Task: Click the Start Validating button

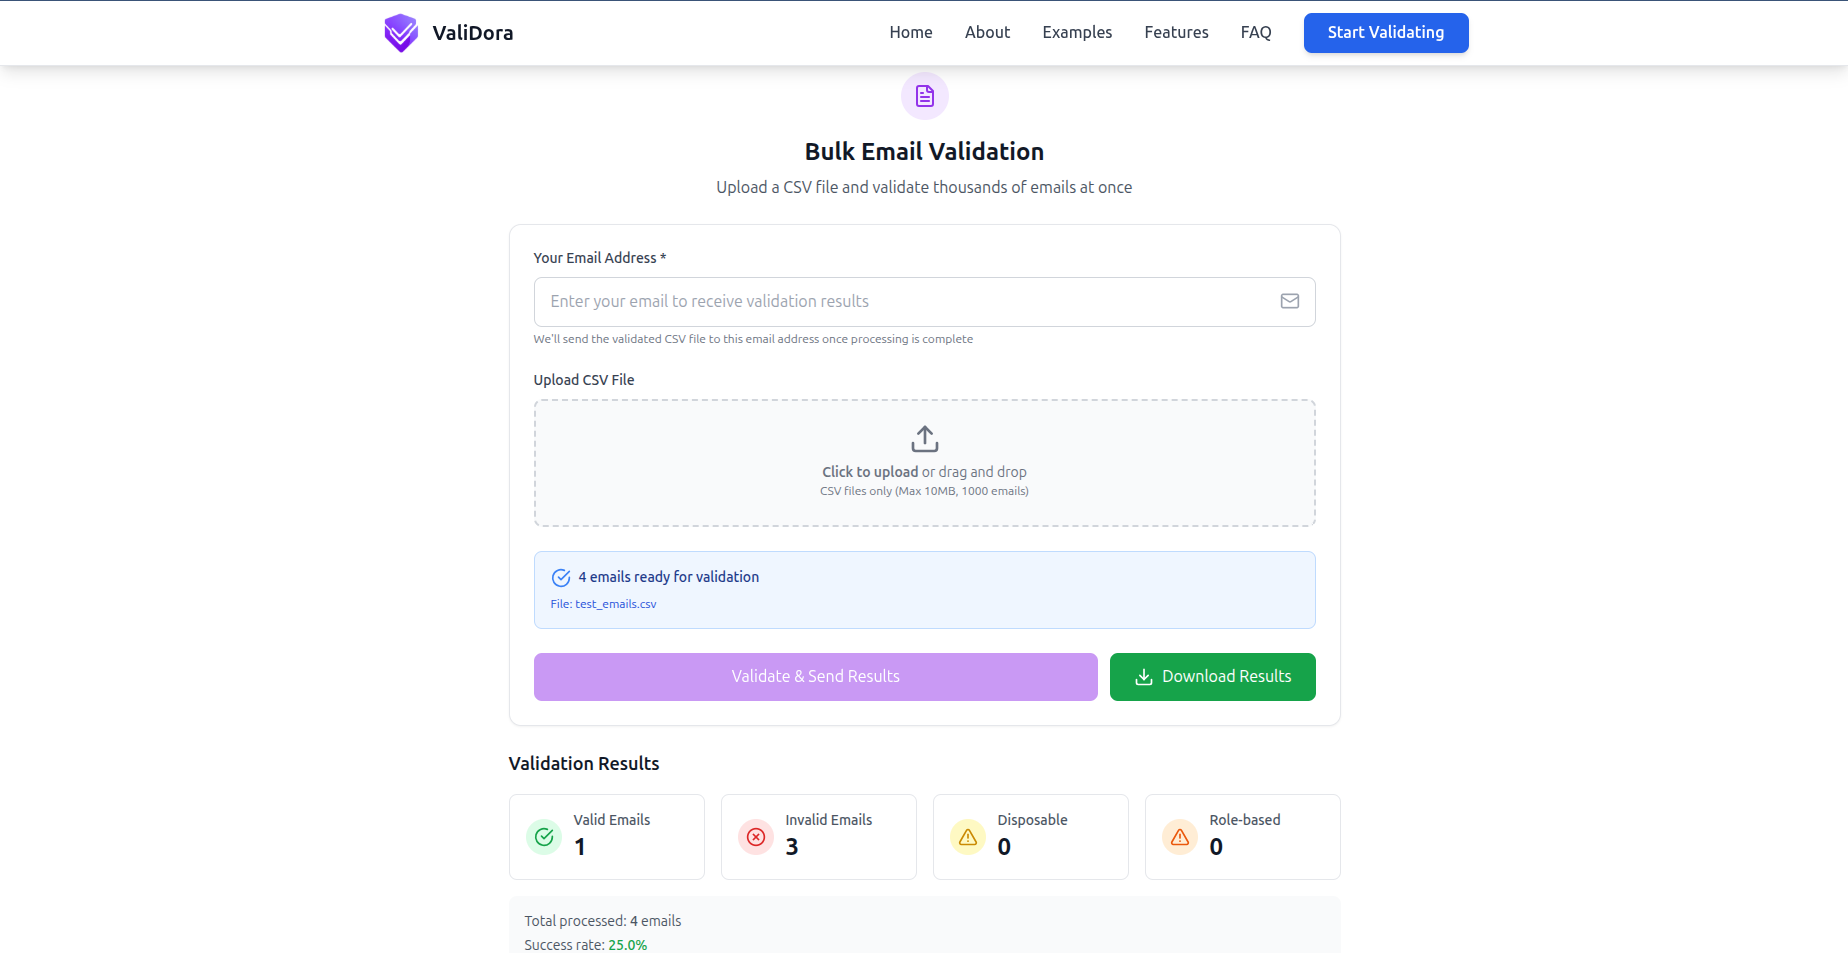Action: (x=1385, y=32)
